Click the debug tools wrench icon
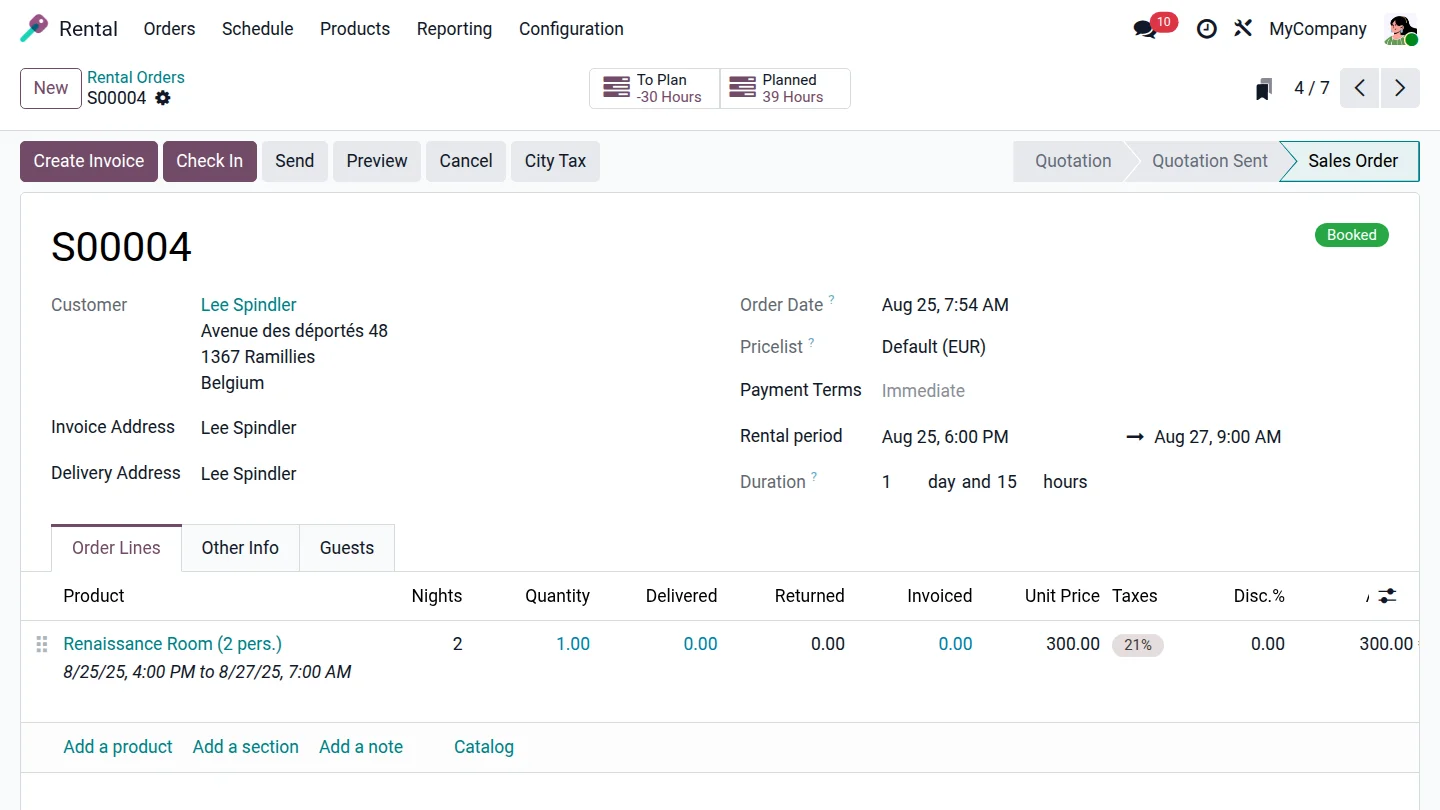The width and height of the screenshot is (1440, 810). pos(1243,29)
